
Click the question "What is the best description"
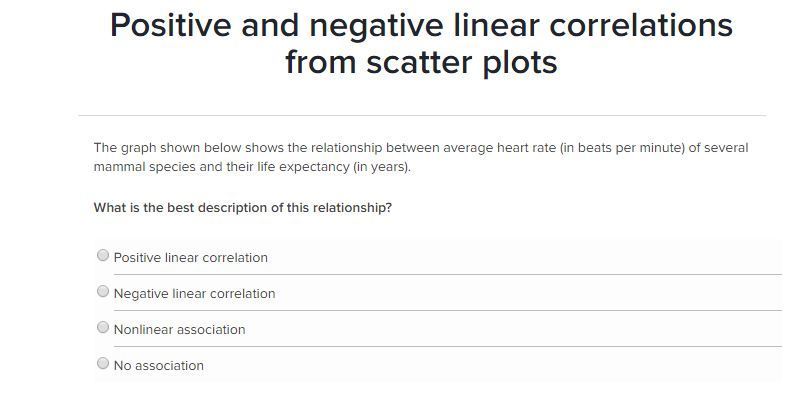click(242, 208)
